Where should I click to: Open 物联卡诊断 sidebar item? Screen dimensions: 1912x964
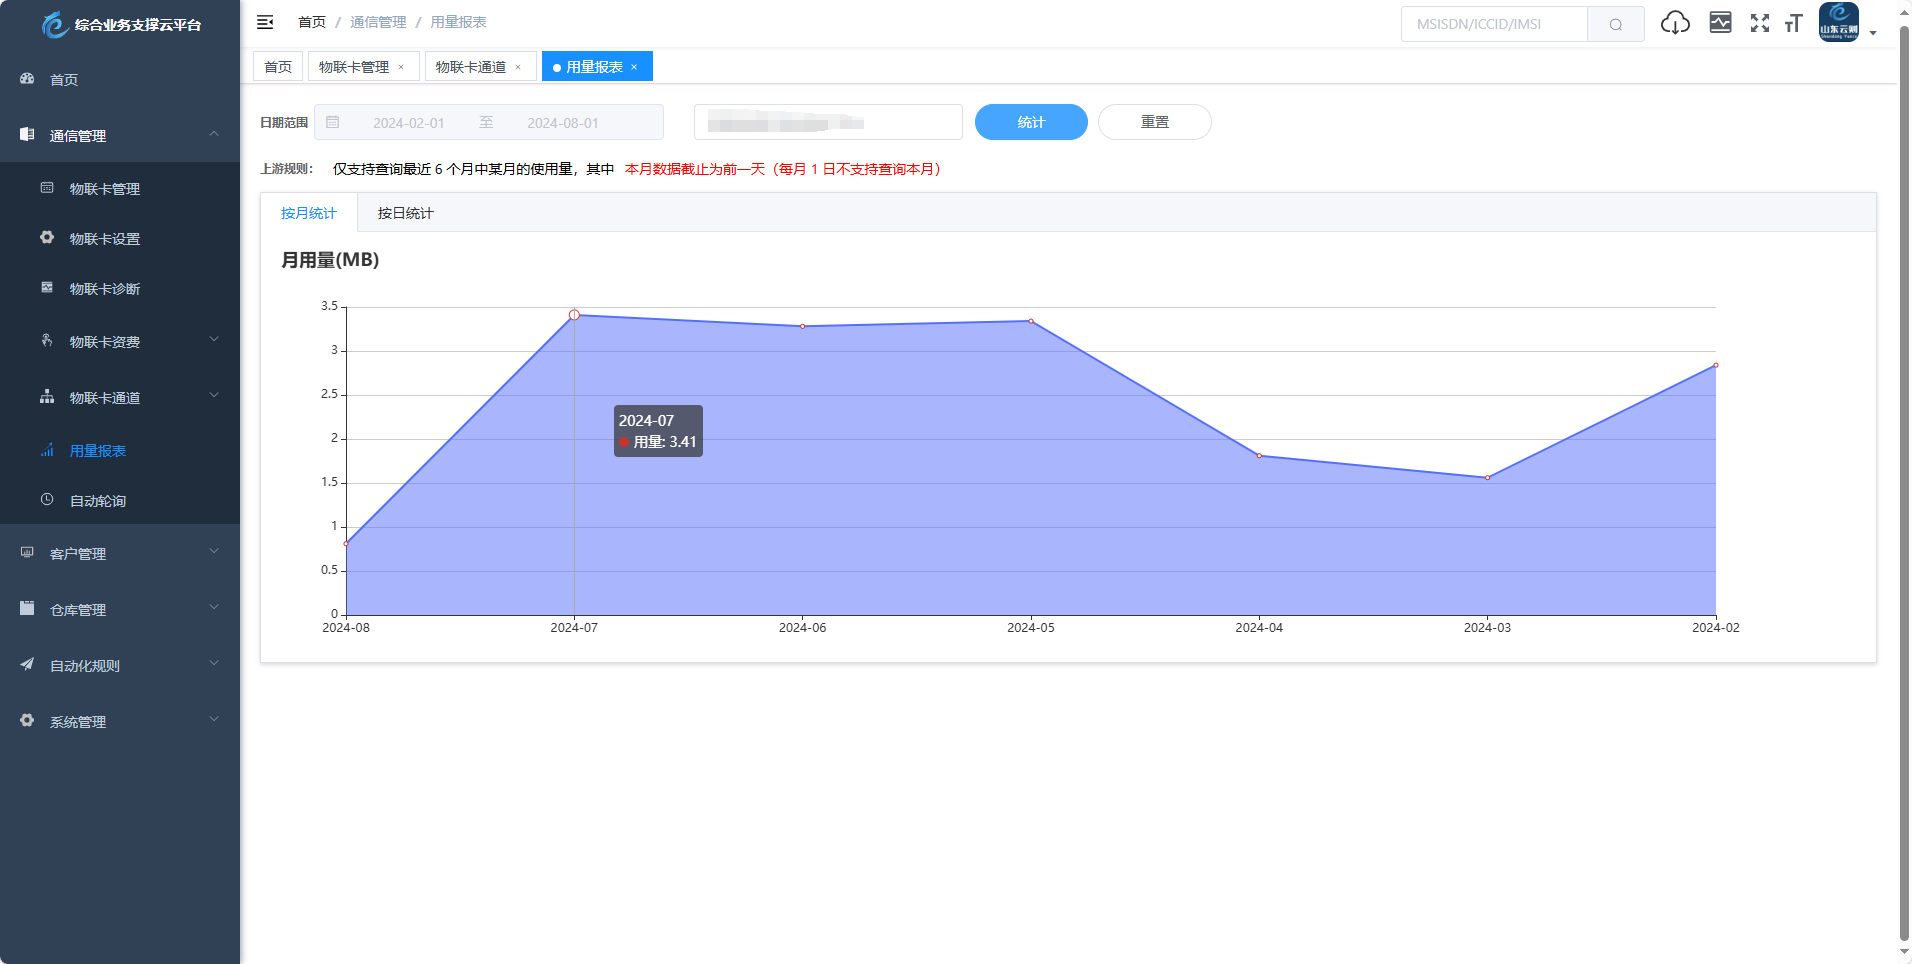pos(120,288)
